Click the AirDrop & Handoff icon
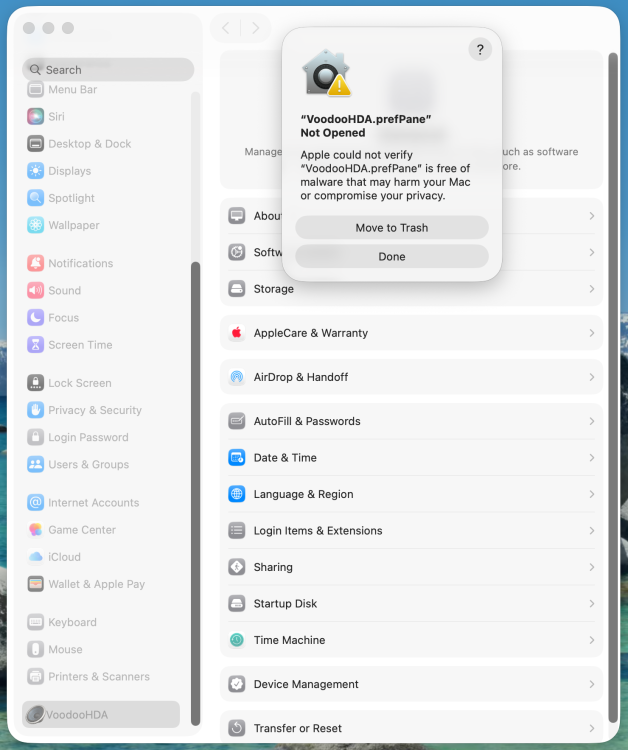This screenshot has width=628, height=750. point(236,377)
